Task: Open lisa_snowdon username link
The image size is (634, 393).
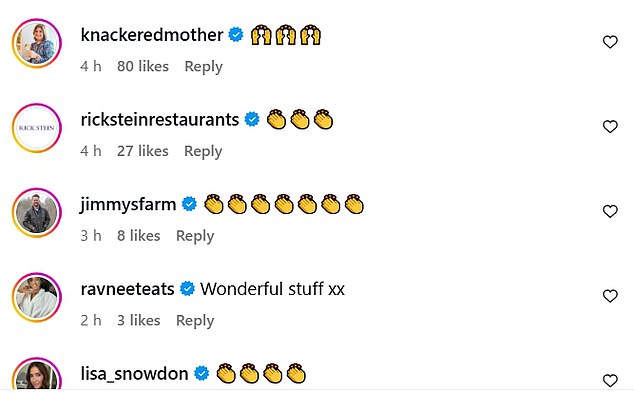Action: pos(134,374)
